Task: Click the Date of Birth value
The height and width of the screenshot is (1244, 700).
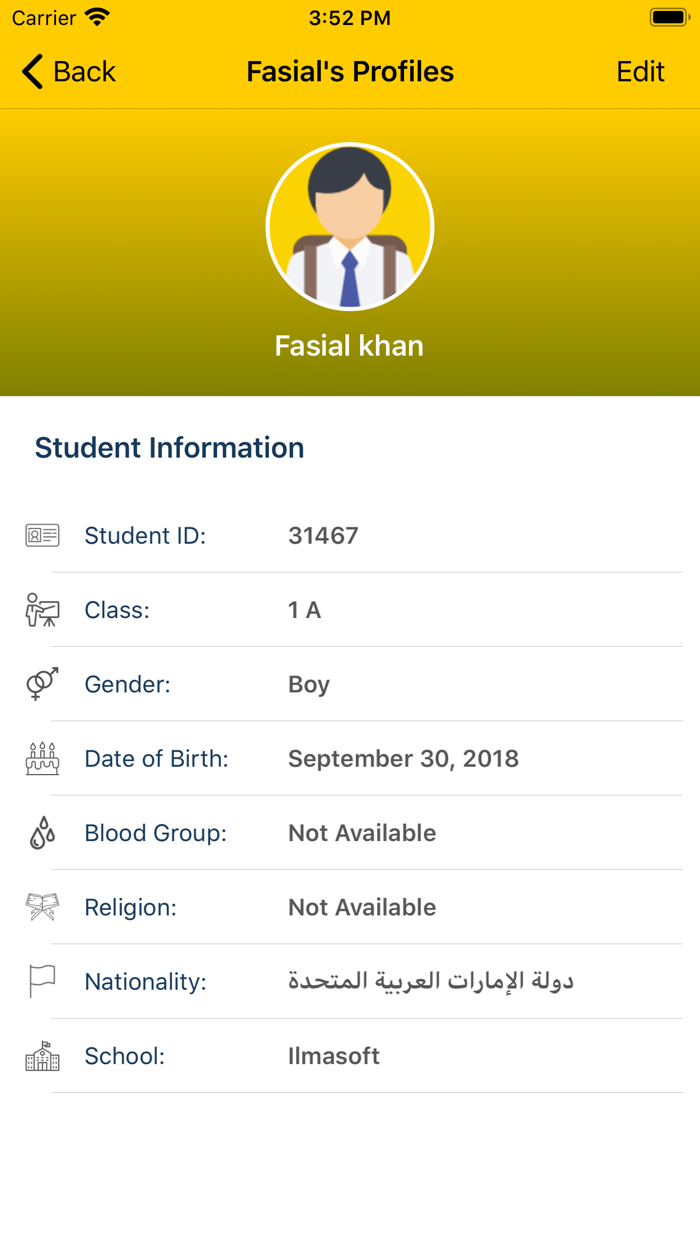Action: click(x=402, y=758)
